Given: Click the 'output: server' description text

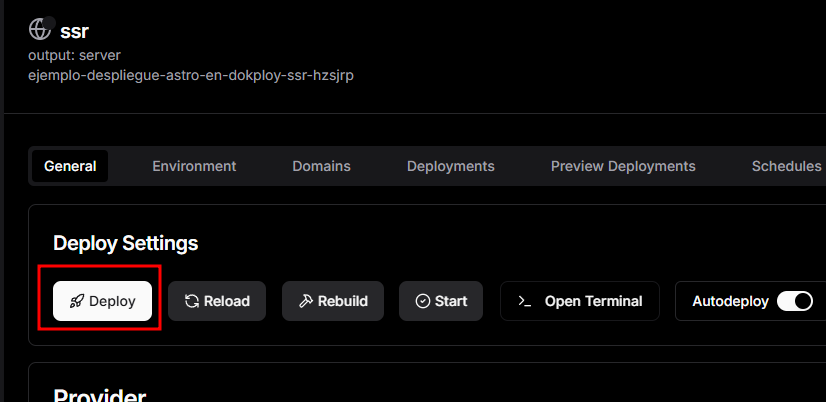Looking at the screenshot, I should coord(74,55).
